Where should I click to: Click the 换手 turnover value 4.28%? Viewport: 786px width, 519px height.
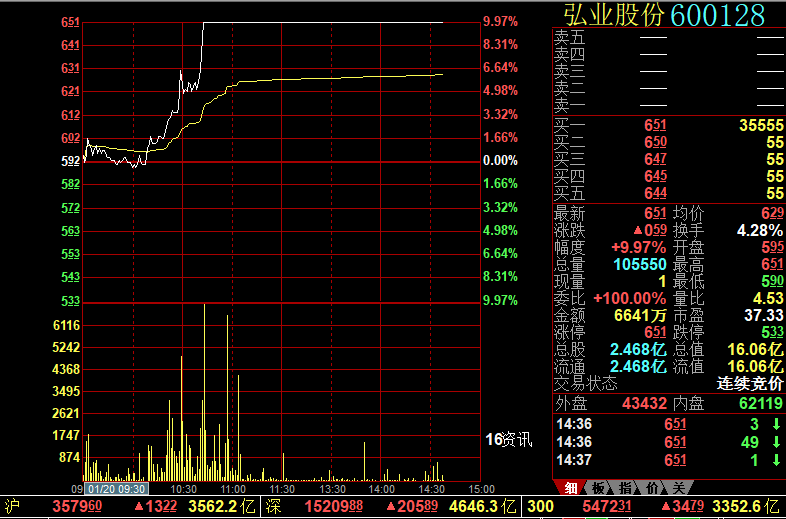tap(759, 231)
